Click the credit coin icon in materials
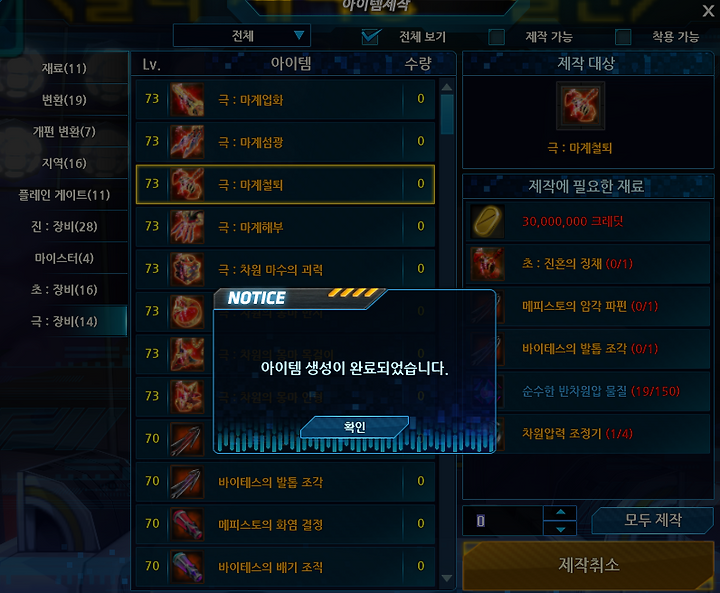This screenshot has height=593, width=720. point(488,221)
